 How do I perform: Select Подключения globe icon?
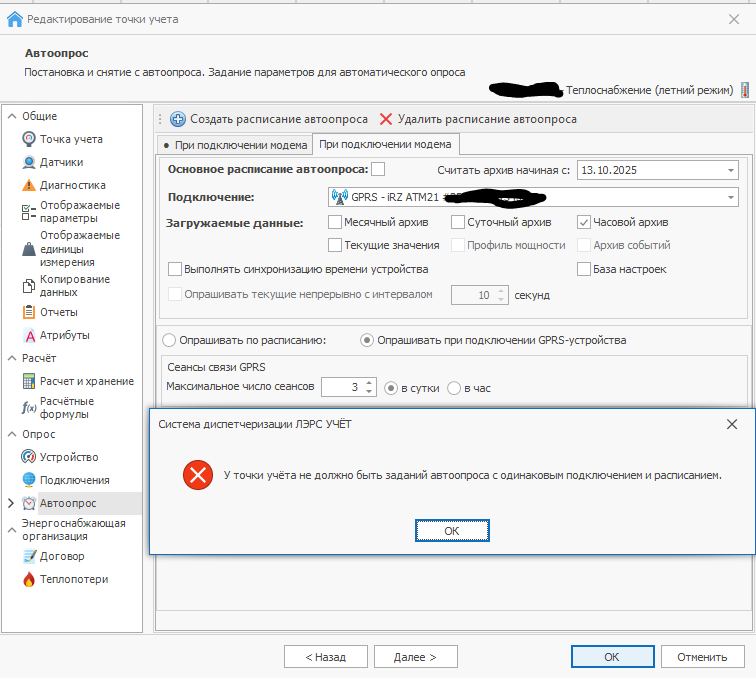point(30,480)
